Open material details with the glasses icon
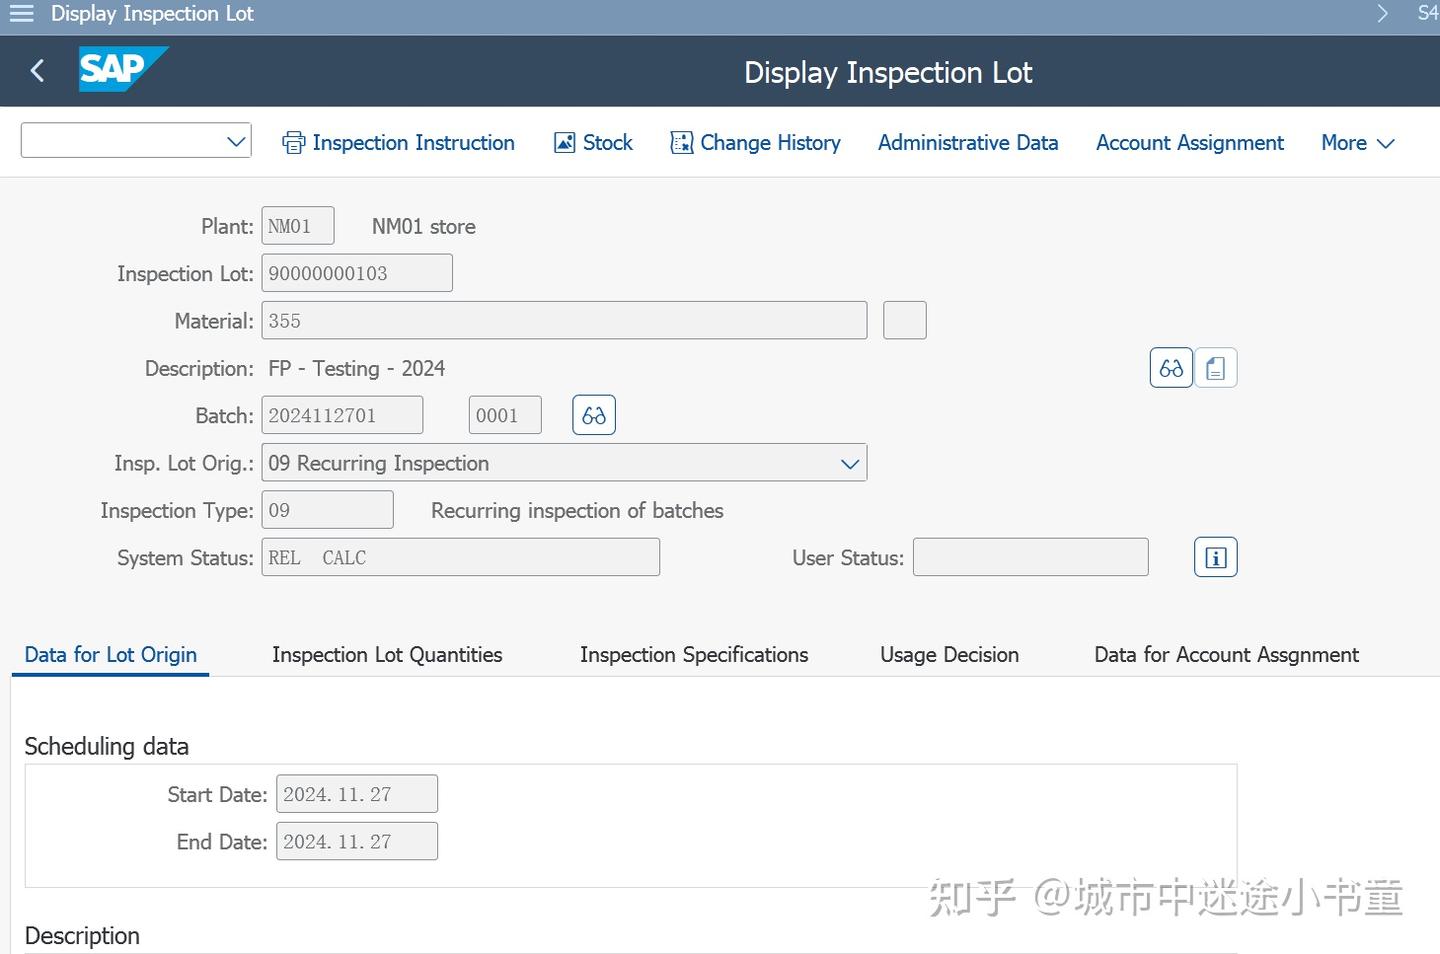Viewport: 1440px width, 954px height. coord(1170,367)
